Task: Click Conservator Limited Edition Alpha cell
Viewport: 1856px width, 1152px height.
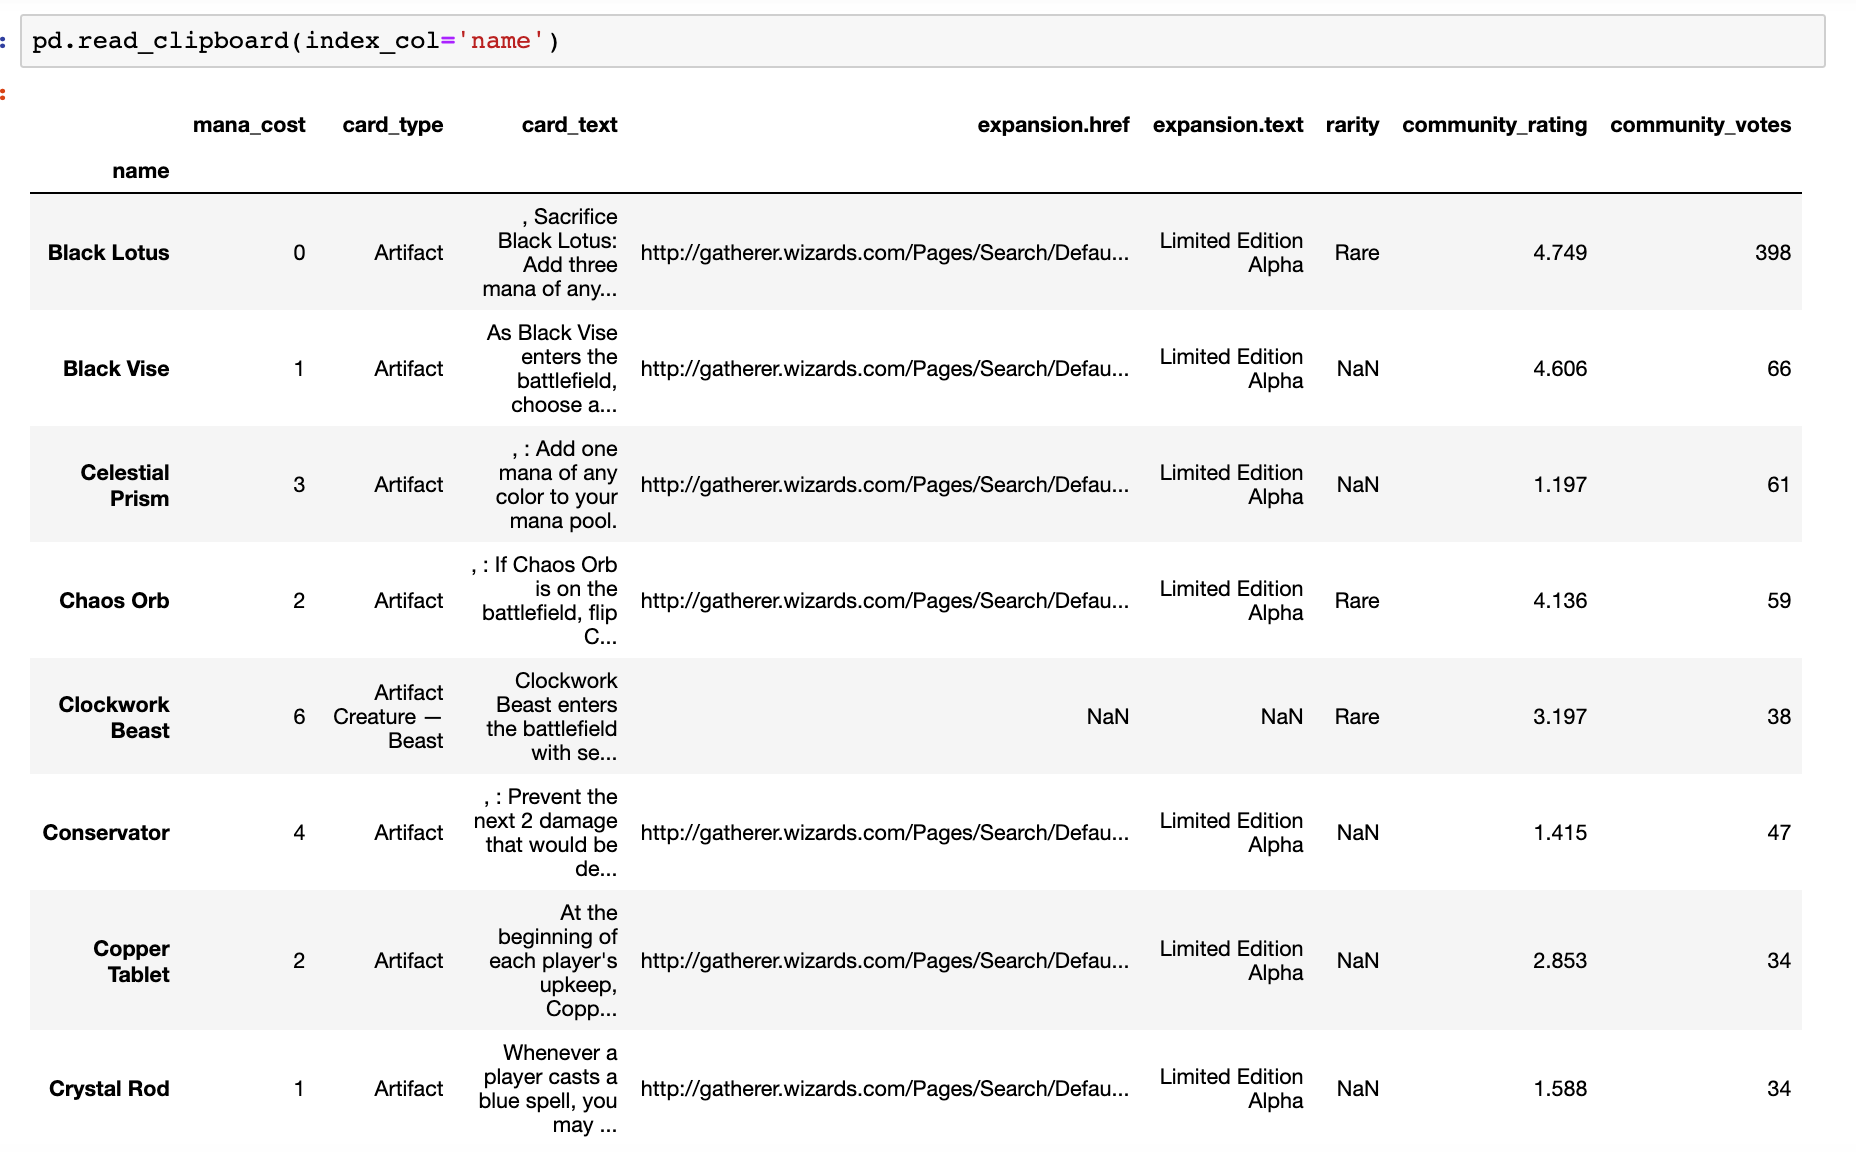Action: pyautogui.click(x=1231, y=833)
